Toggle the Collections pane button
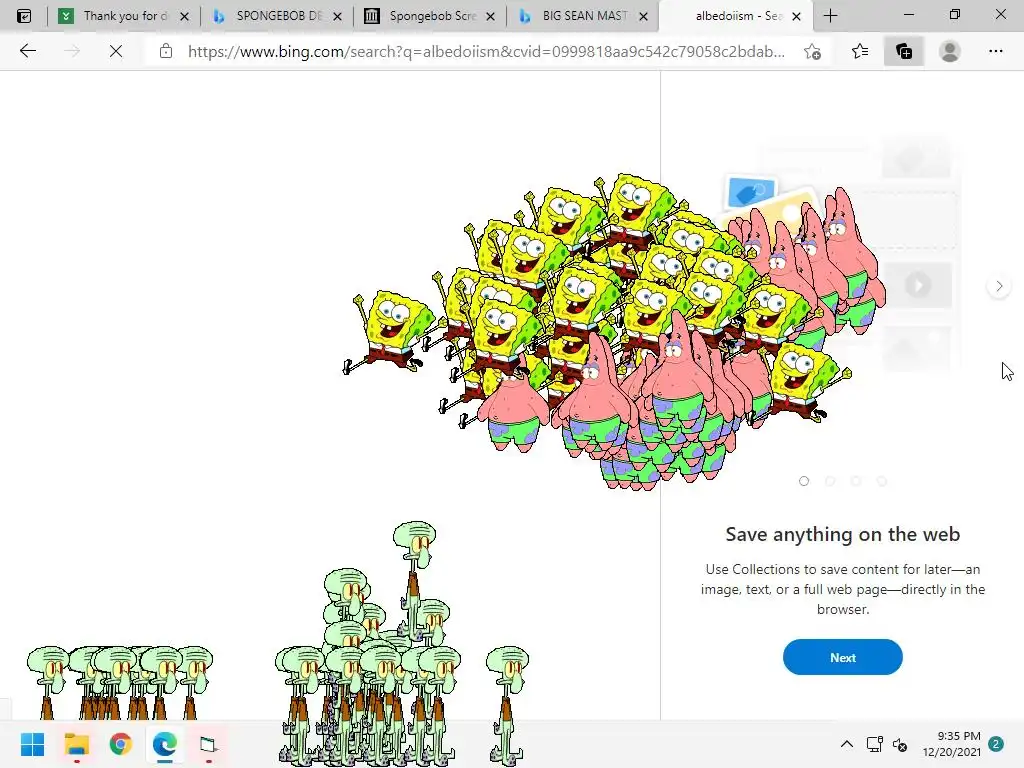The height and width of the screenshot is (768, 1024). pyautogui.click(x=904, y=51)
